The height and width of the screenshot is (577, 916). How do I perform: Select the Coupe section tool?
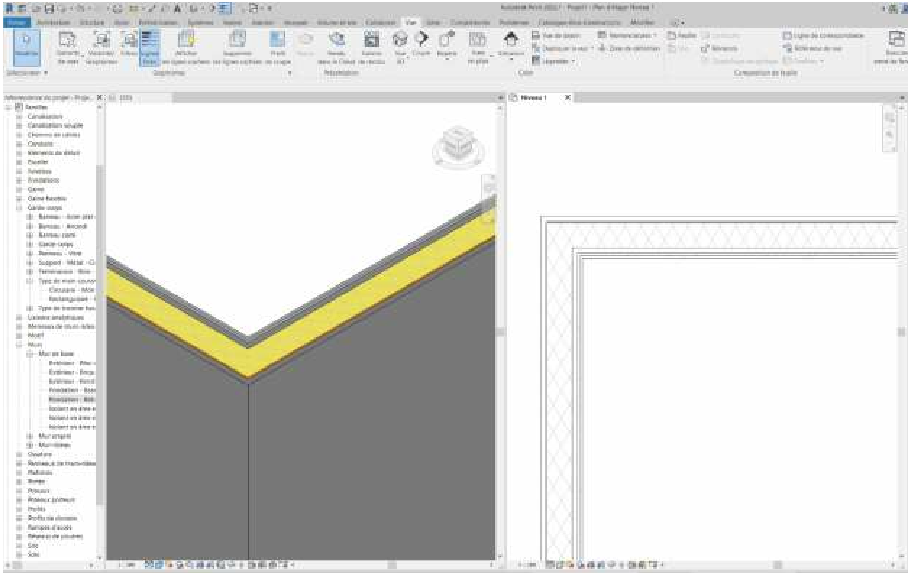(x=421, y=45)
